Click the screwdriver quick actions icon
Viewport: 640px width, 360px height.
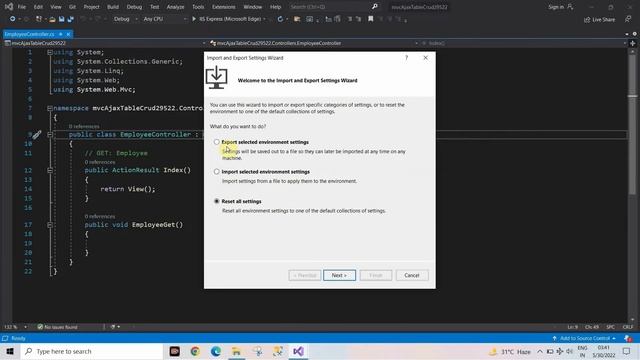click(37, 134)
